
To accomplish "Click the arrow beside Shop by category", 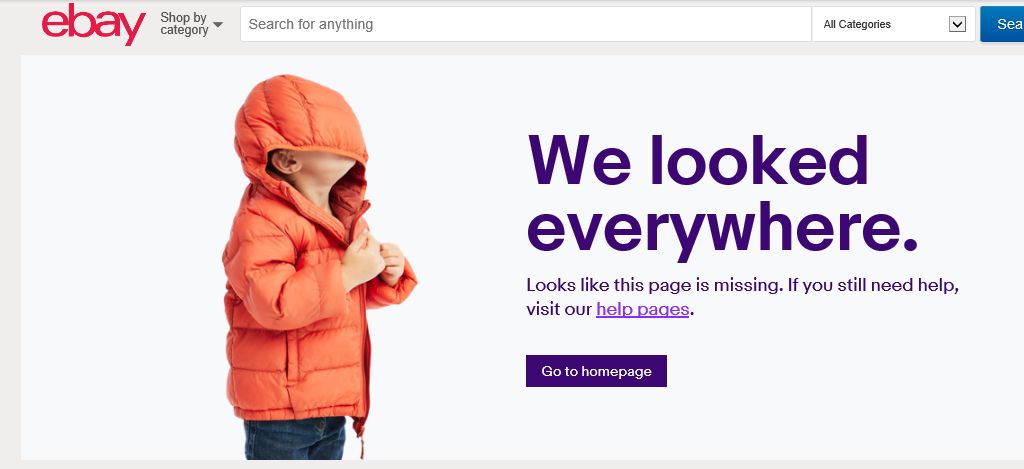I will tap(218, 25).
